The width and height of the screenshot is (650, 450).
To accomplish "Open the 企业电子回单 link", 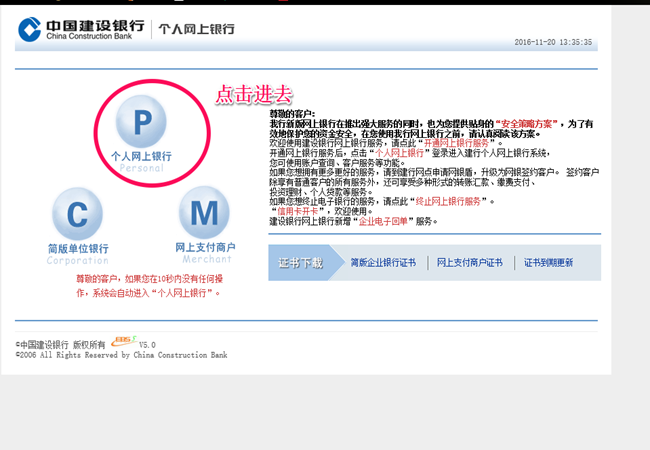I will (383, 221).
